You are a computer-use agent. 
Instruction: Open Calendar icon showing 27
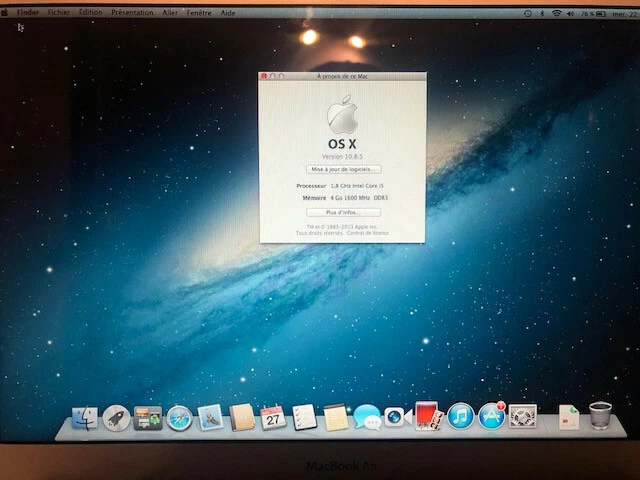click(273, 417)
